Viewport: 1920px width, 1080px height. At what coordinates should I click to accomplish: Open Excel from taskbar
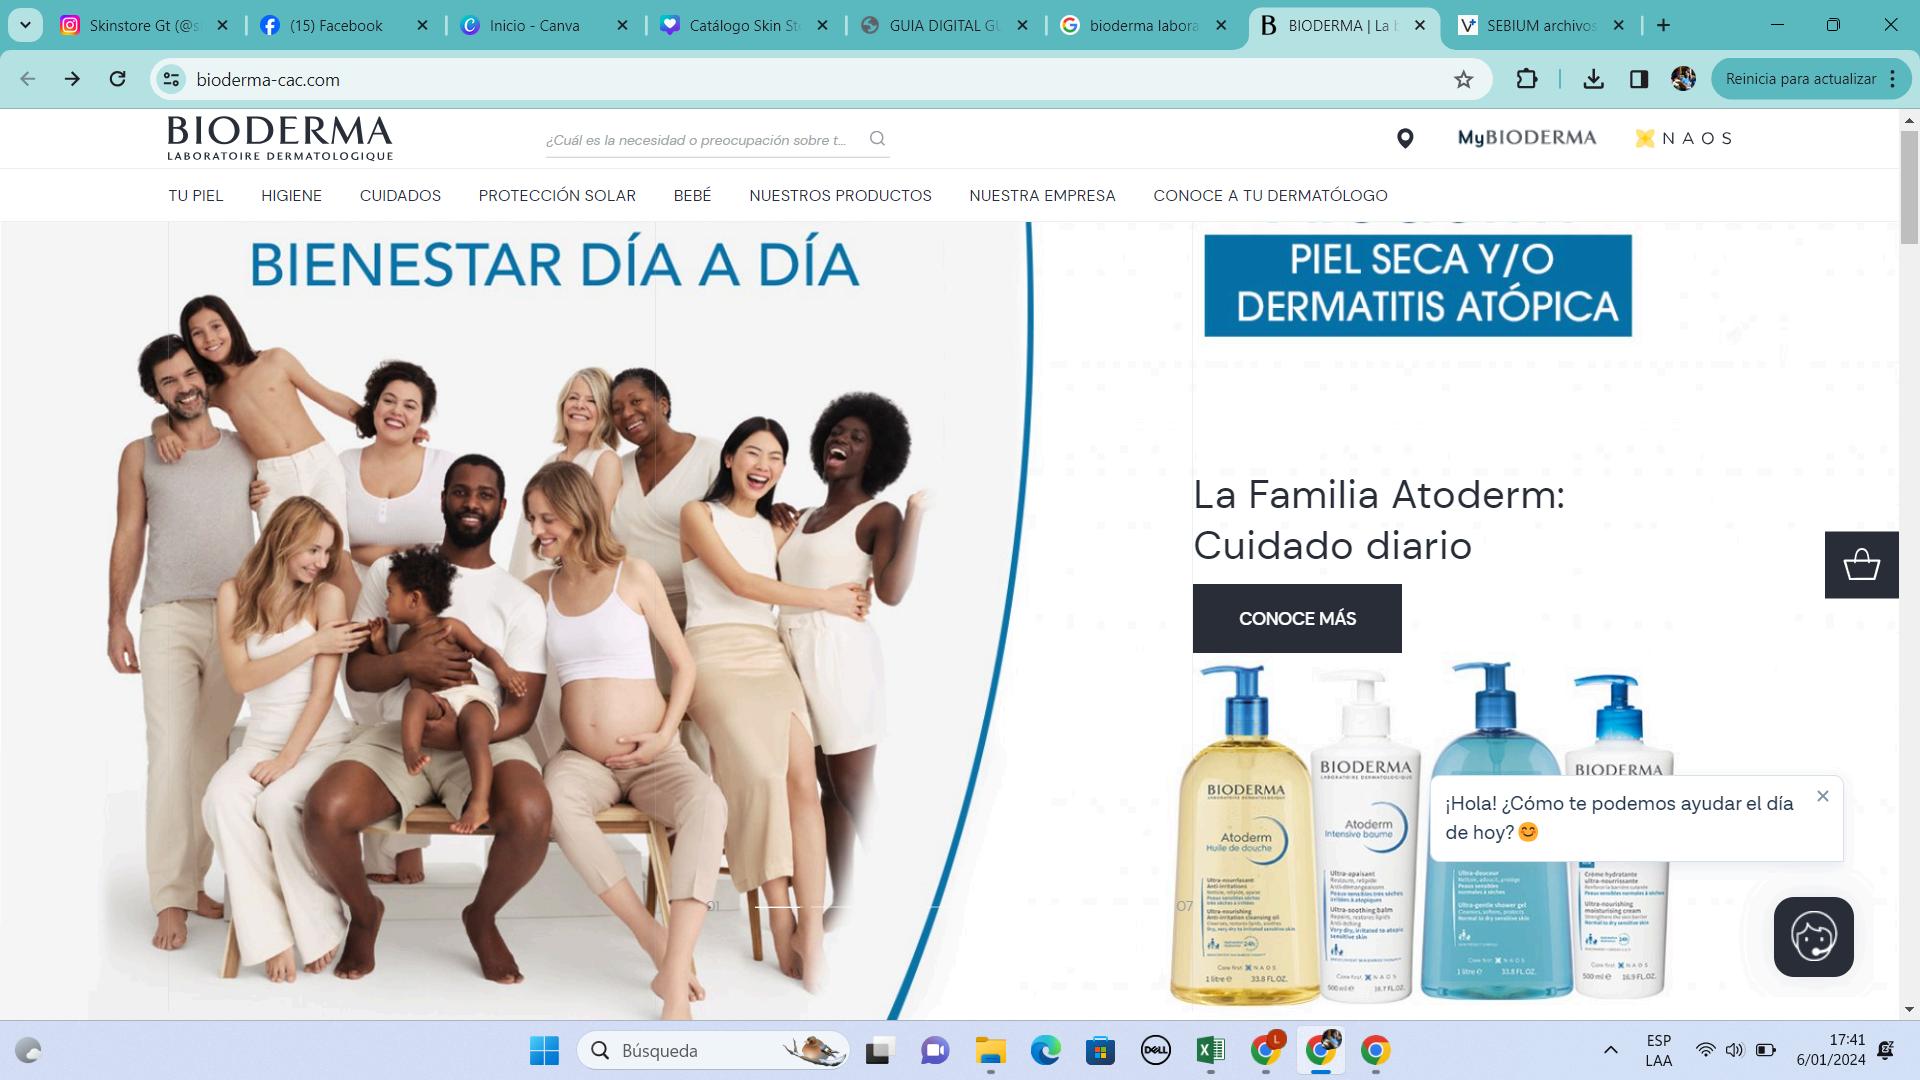pos(1210,1050)
